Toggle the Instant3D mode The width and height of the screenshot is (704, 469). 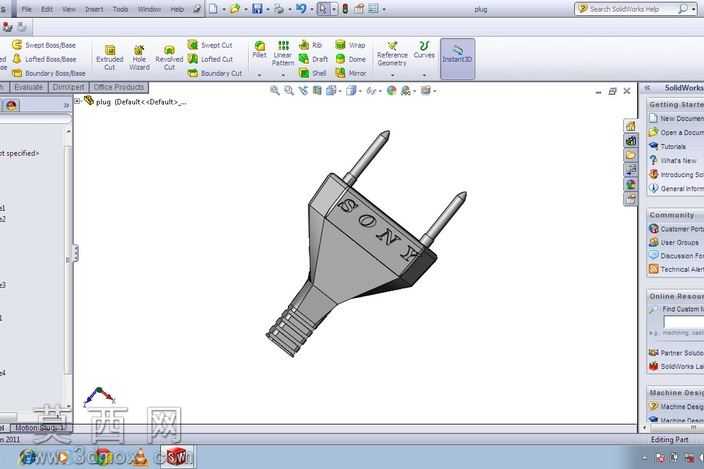click(x=457, y=58)
